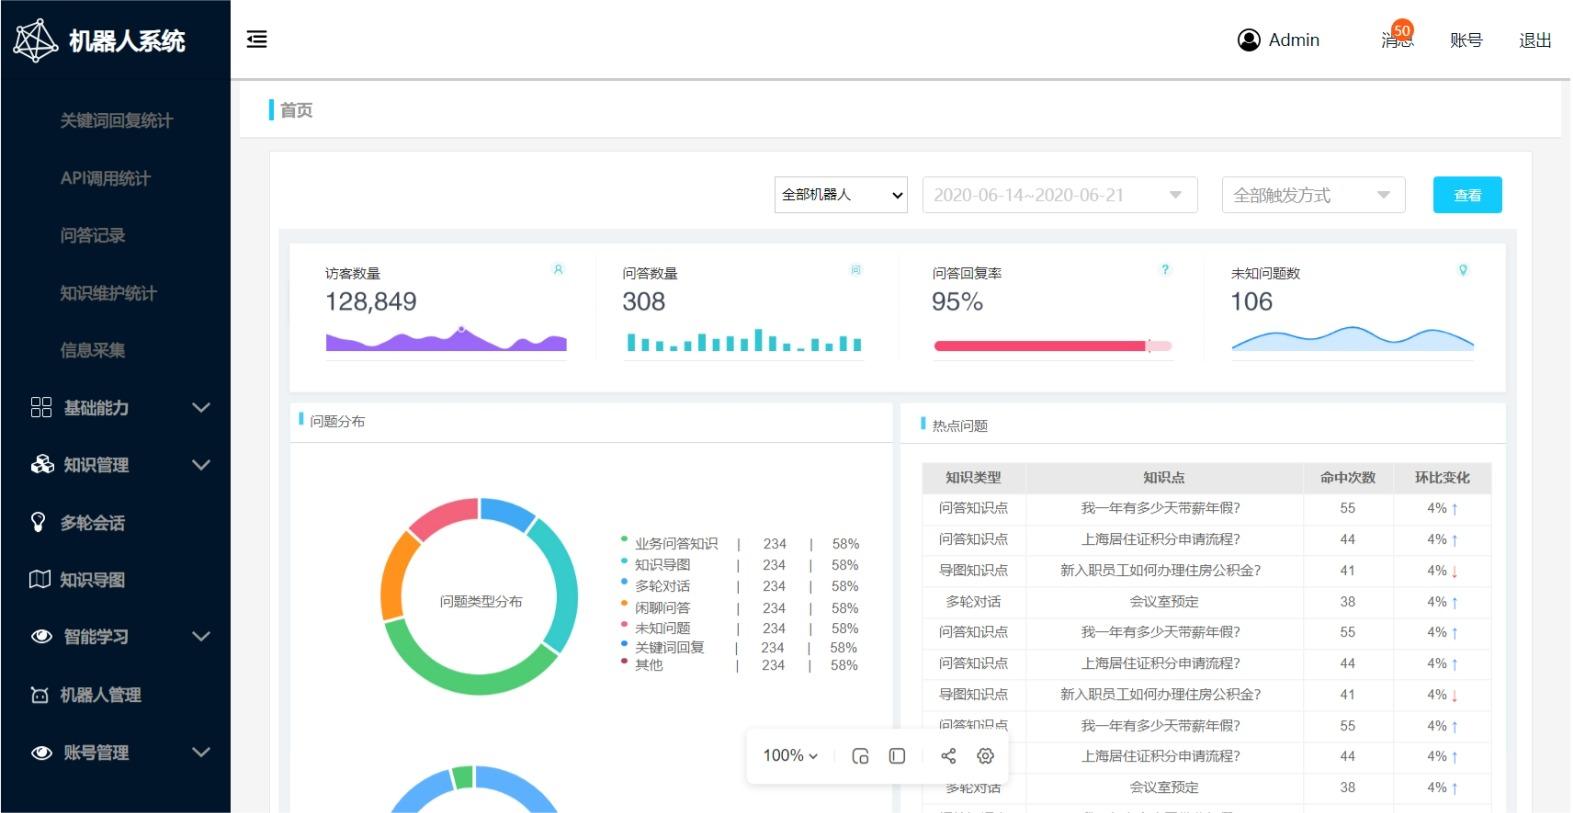1573x813 pixels.
Task: Click 退出 to log out
Action: [x=1535, y=40]
